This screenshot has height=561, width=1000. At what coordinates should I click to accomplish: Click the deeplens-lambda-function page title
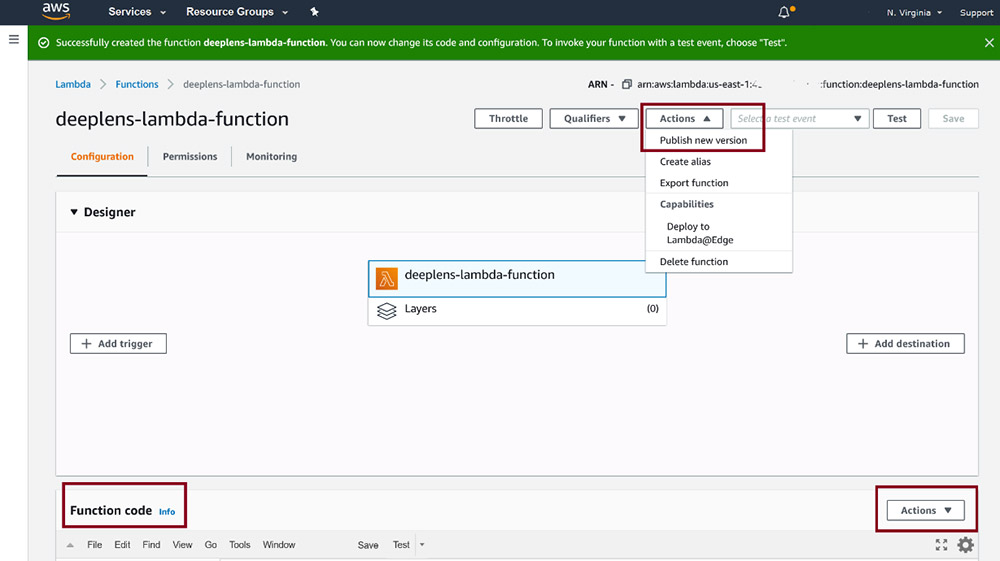point(172,119)
